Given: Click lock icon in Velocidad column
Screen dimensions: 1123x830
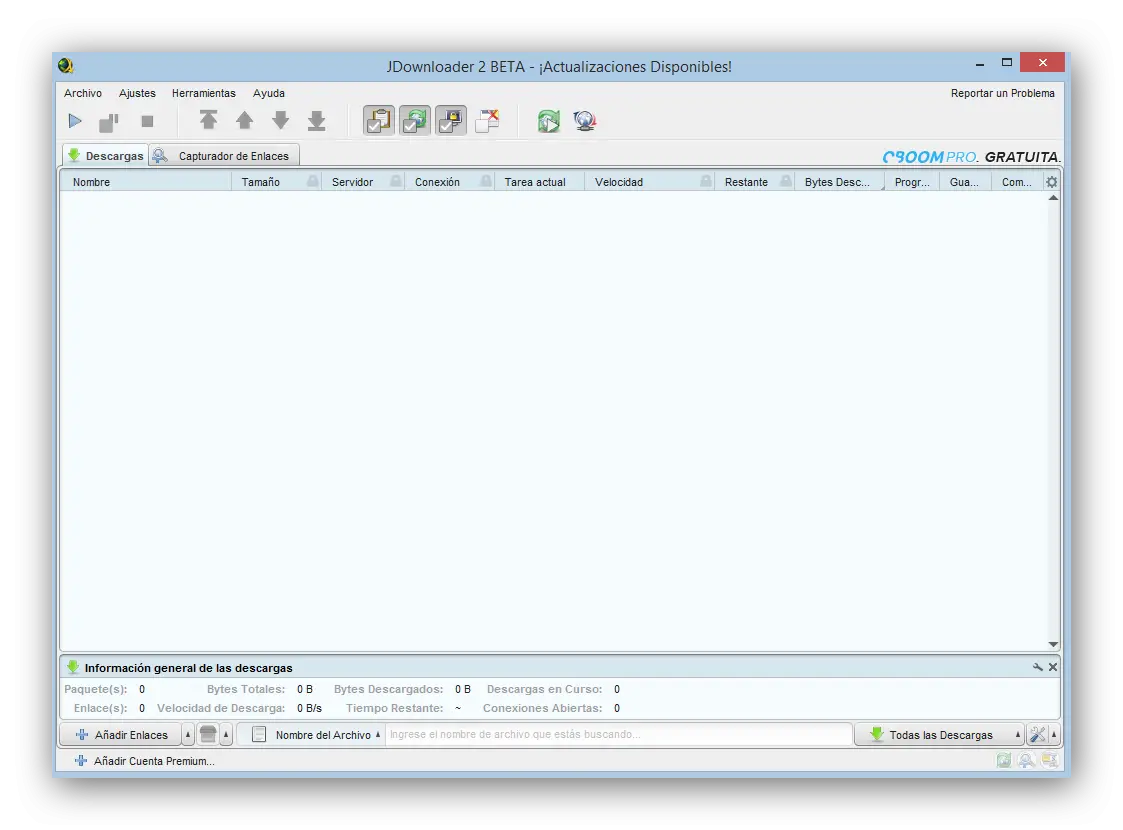Looking at the screenshot, I should click(706, 181).
